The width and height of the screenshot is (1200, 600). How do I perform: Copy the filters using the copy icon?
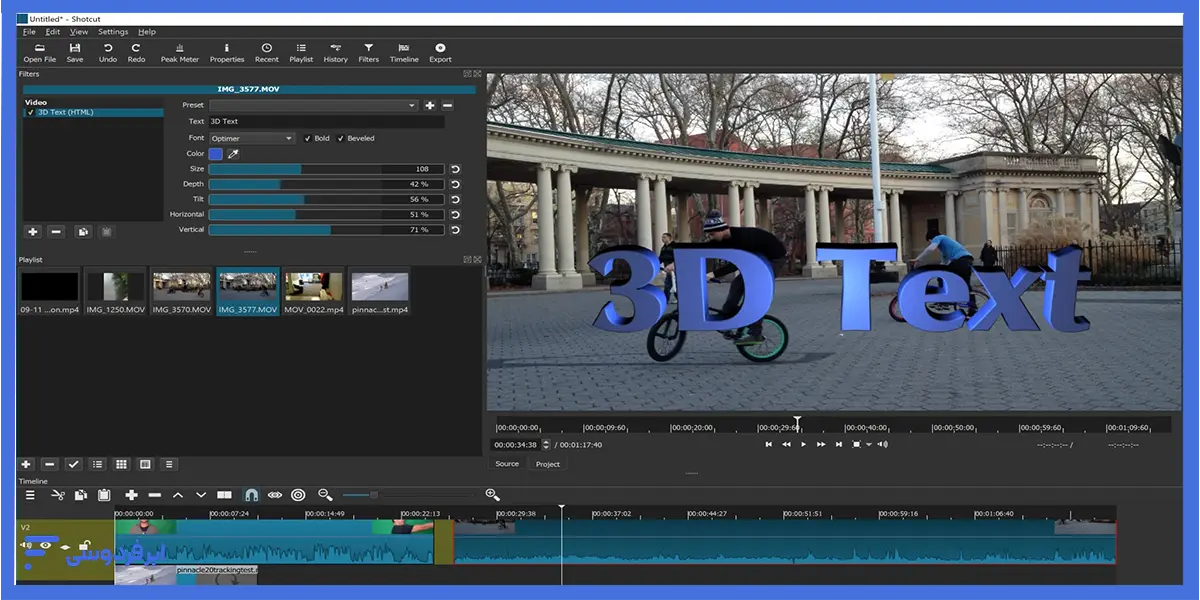click(x=83, y=231)
